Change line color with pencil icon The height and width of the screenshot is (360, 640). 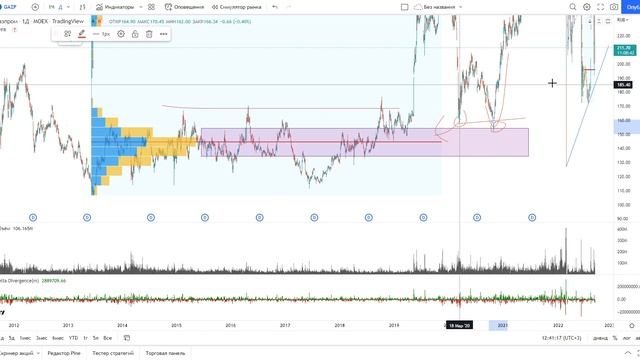(x=82, y=34)
